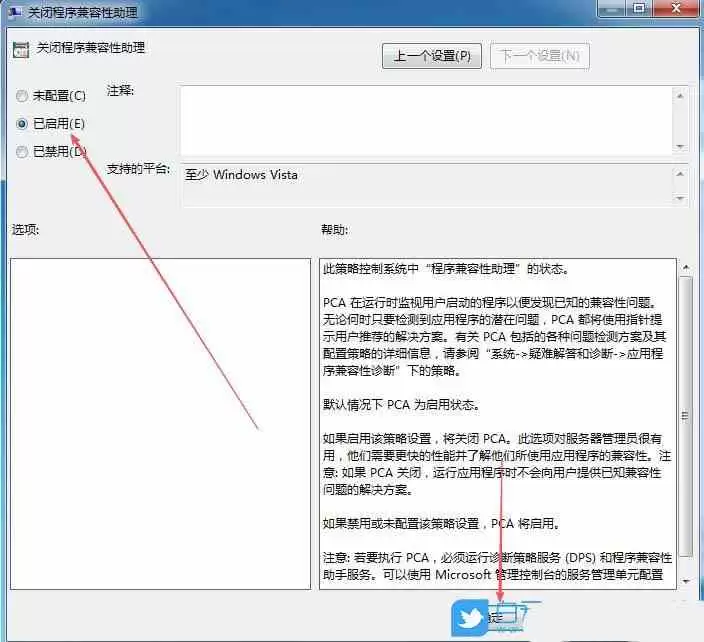Click the 帮助: label

click(x=334, y=230)
